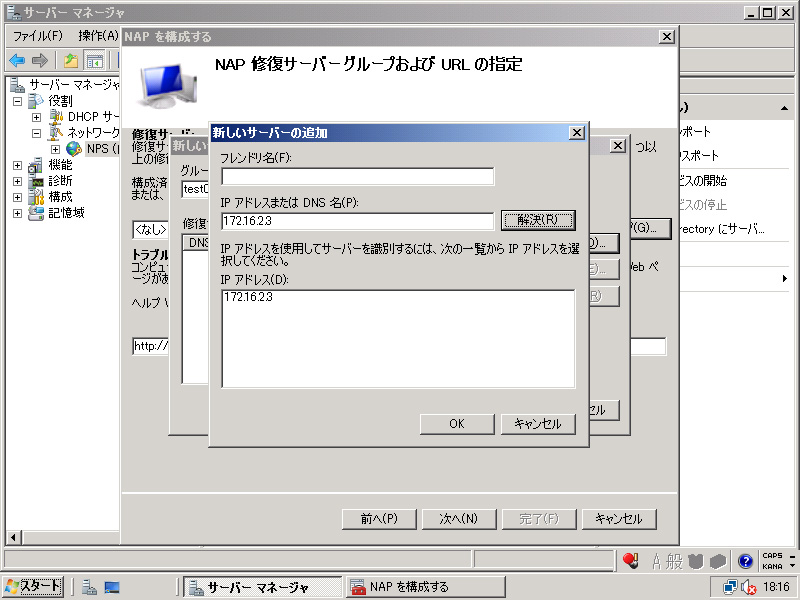800x600 pixels.
Task: Launch Server Manager from quick launch icon
Action: coord(89,587)
